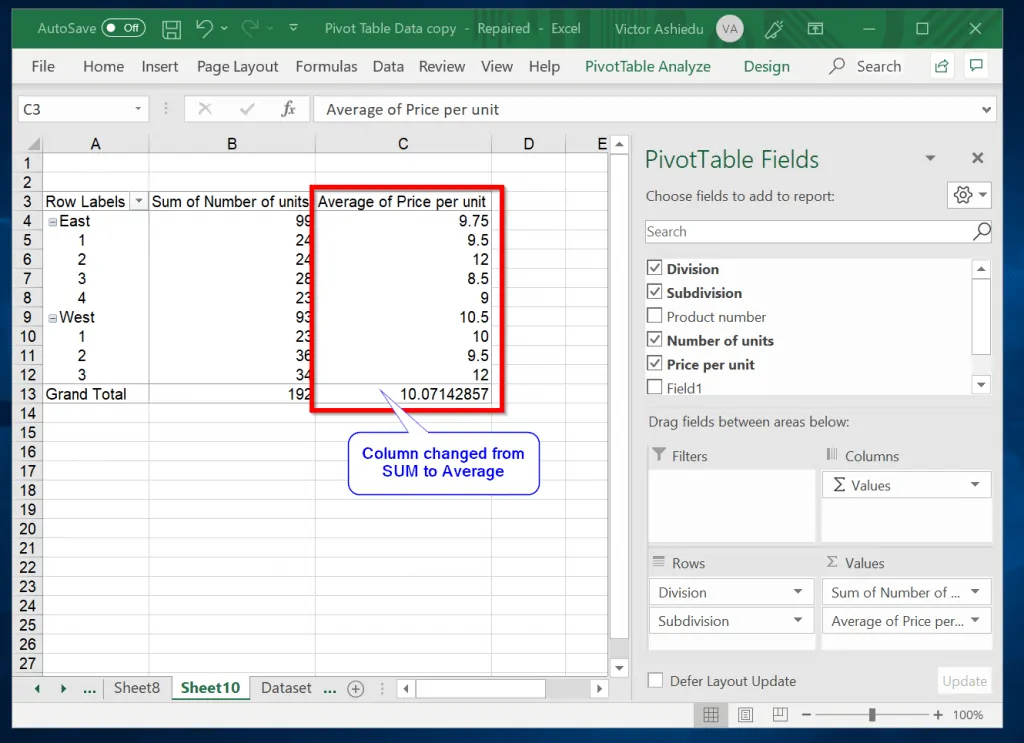Select the 10.07142857 cell

click(x=403, y=394)
